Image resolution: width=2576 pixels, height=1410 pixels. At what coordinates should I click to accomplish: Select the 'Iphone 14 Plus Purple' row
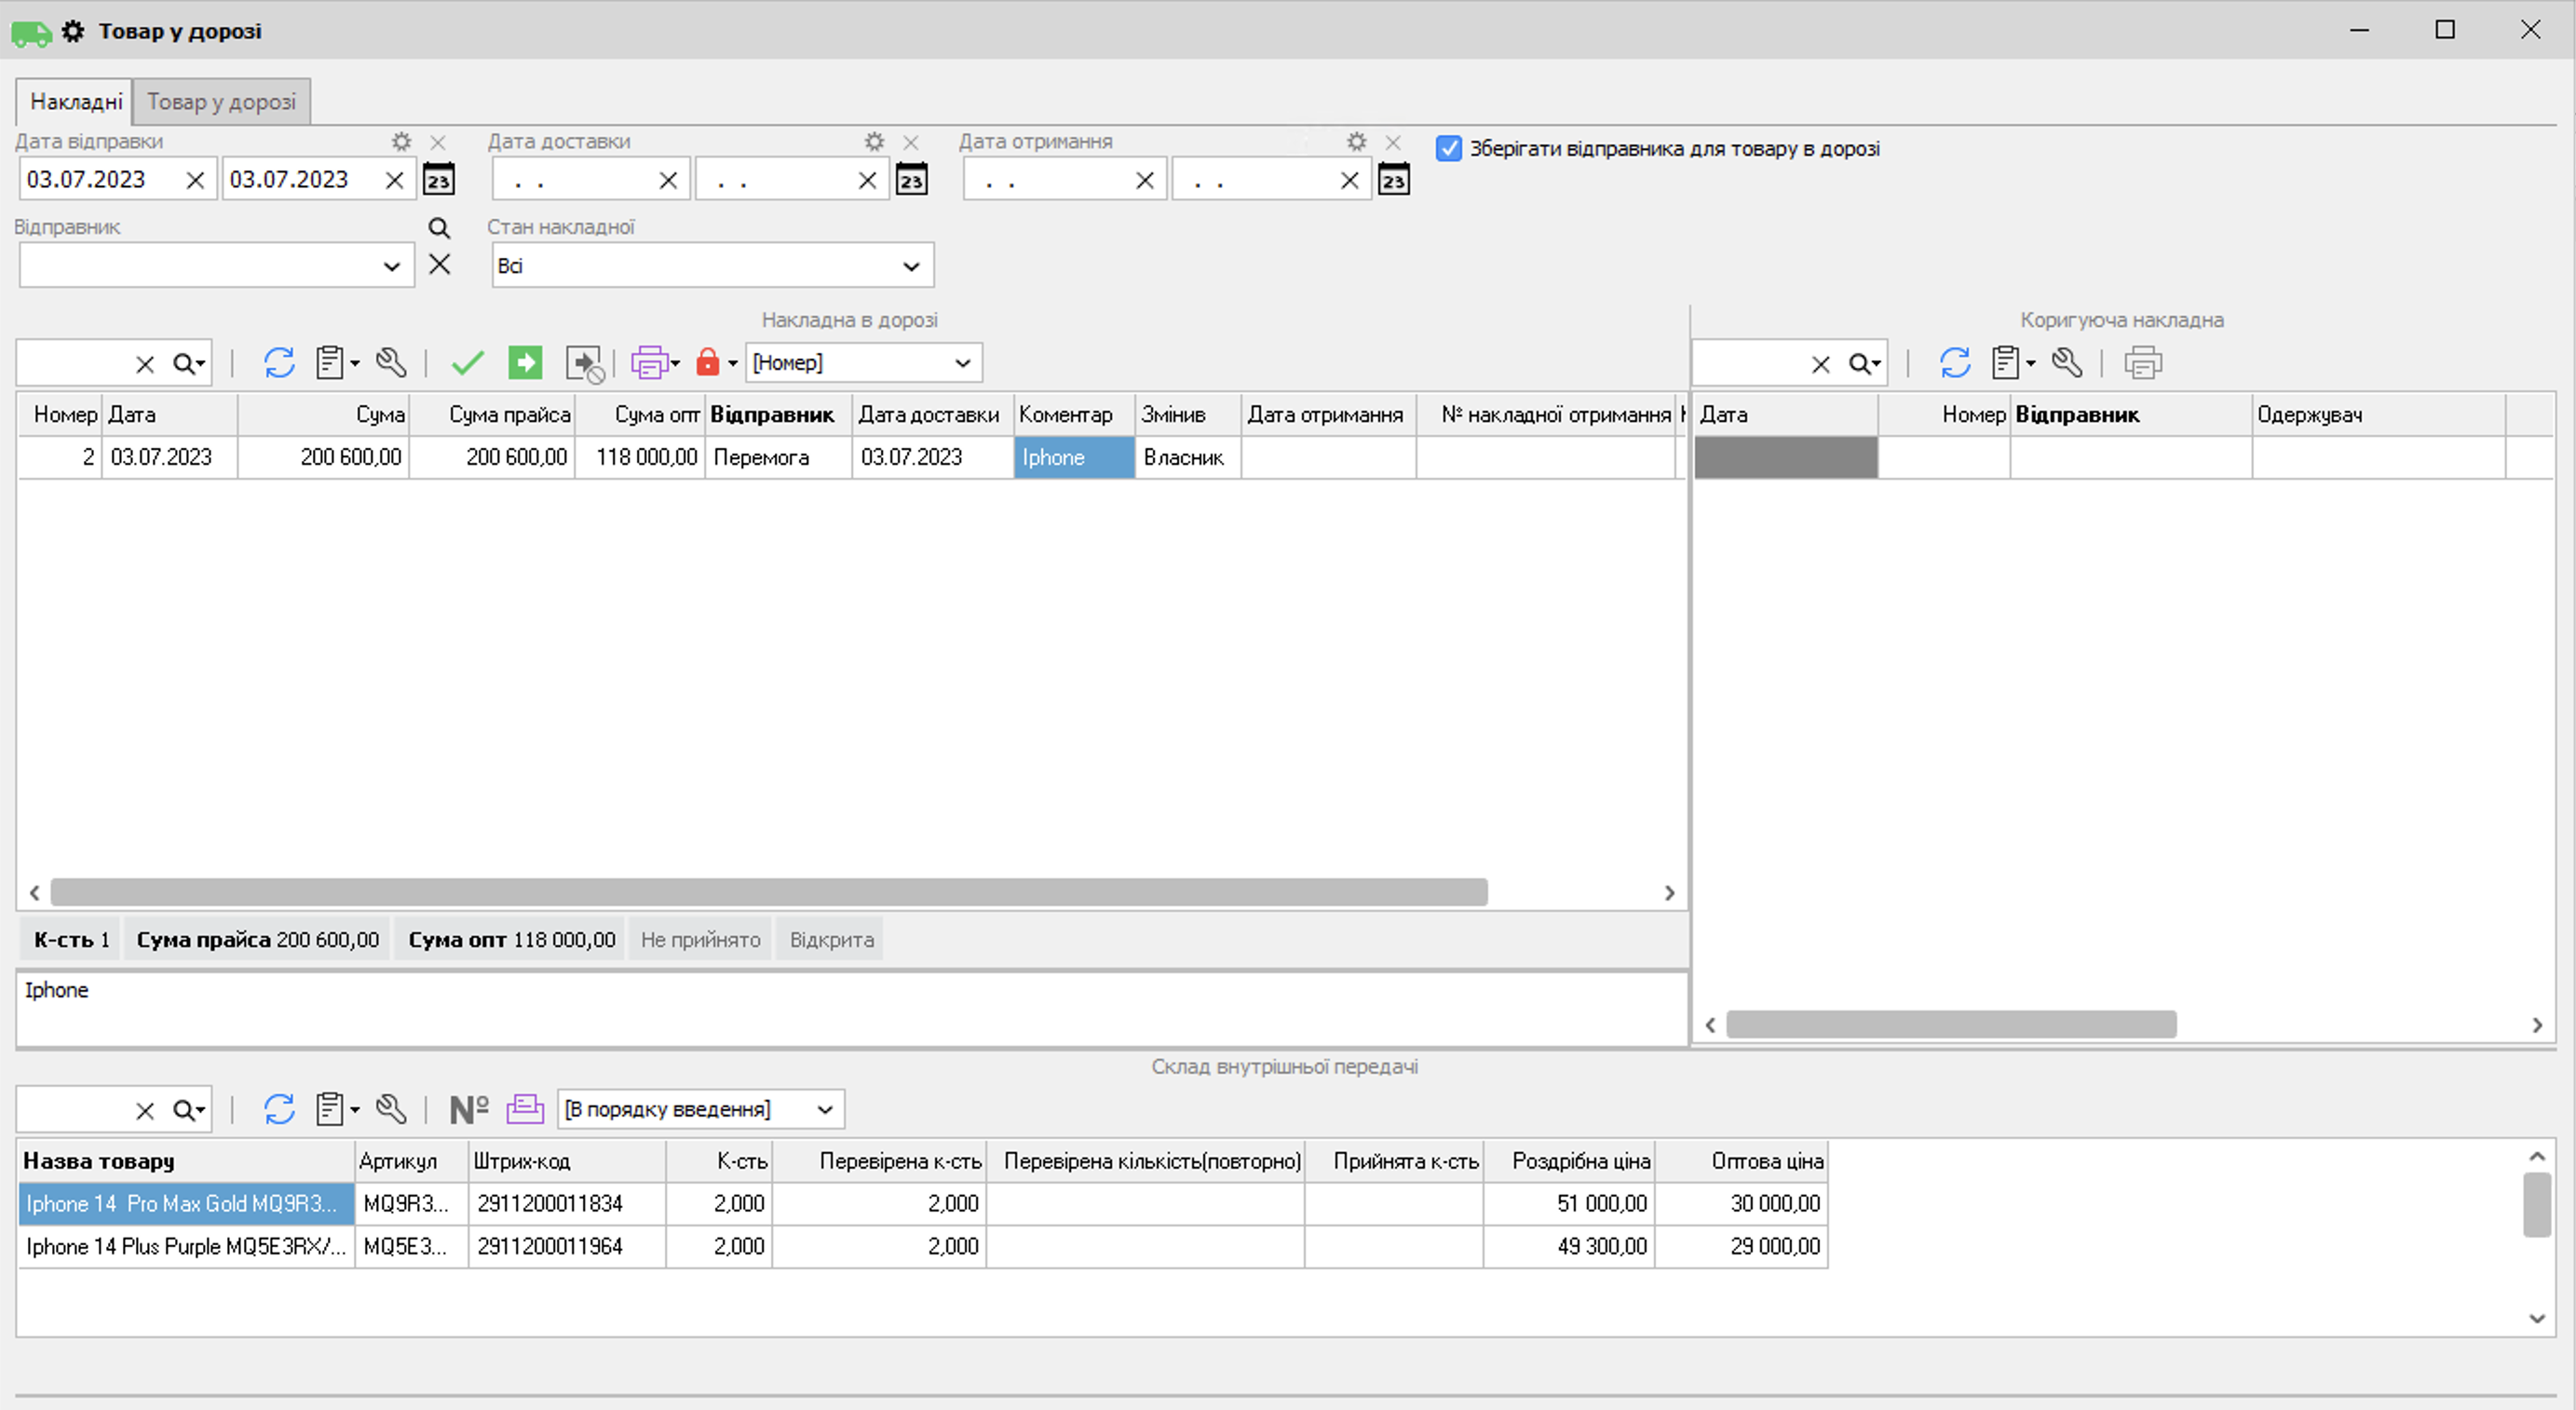[186, 1247]
